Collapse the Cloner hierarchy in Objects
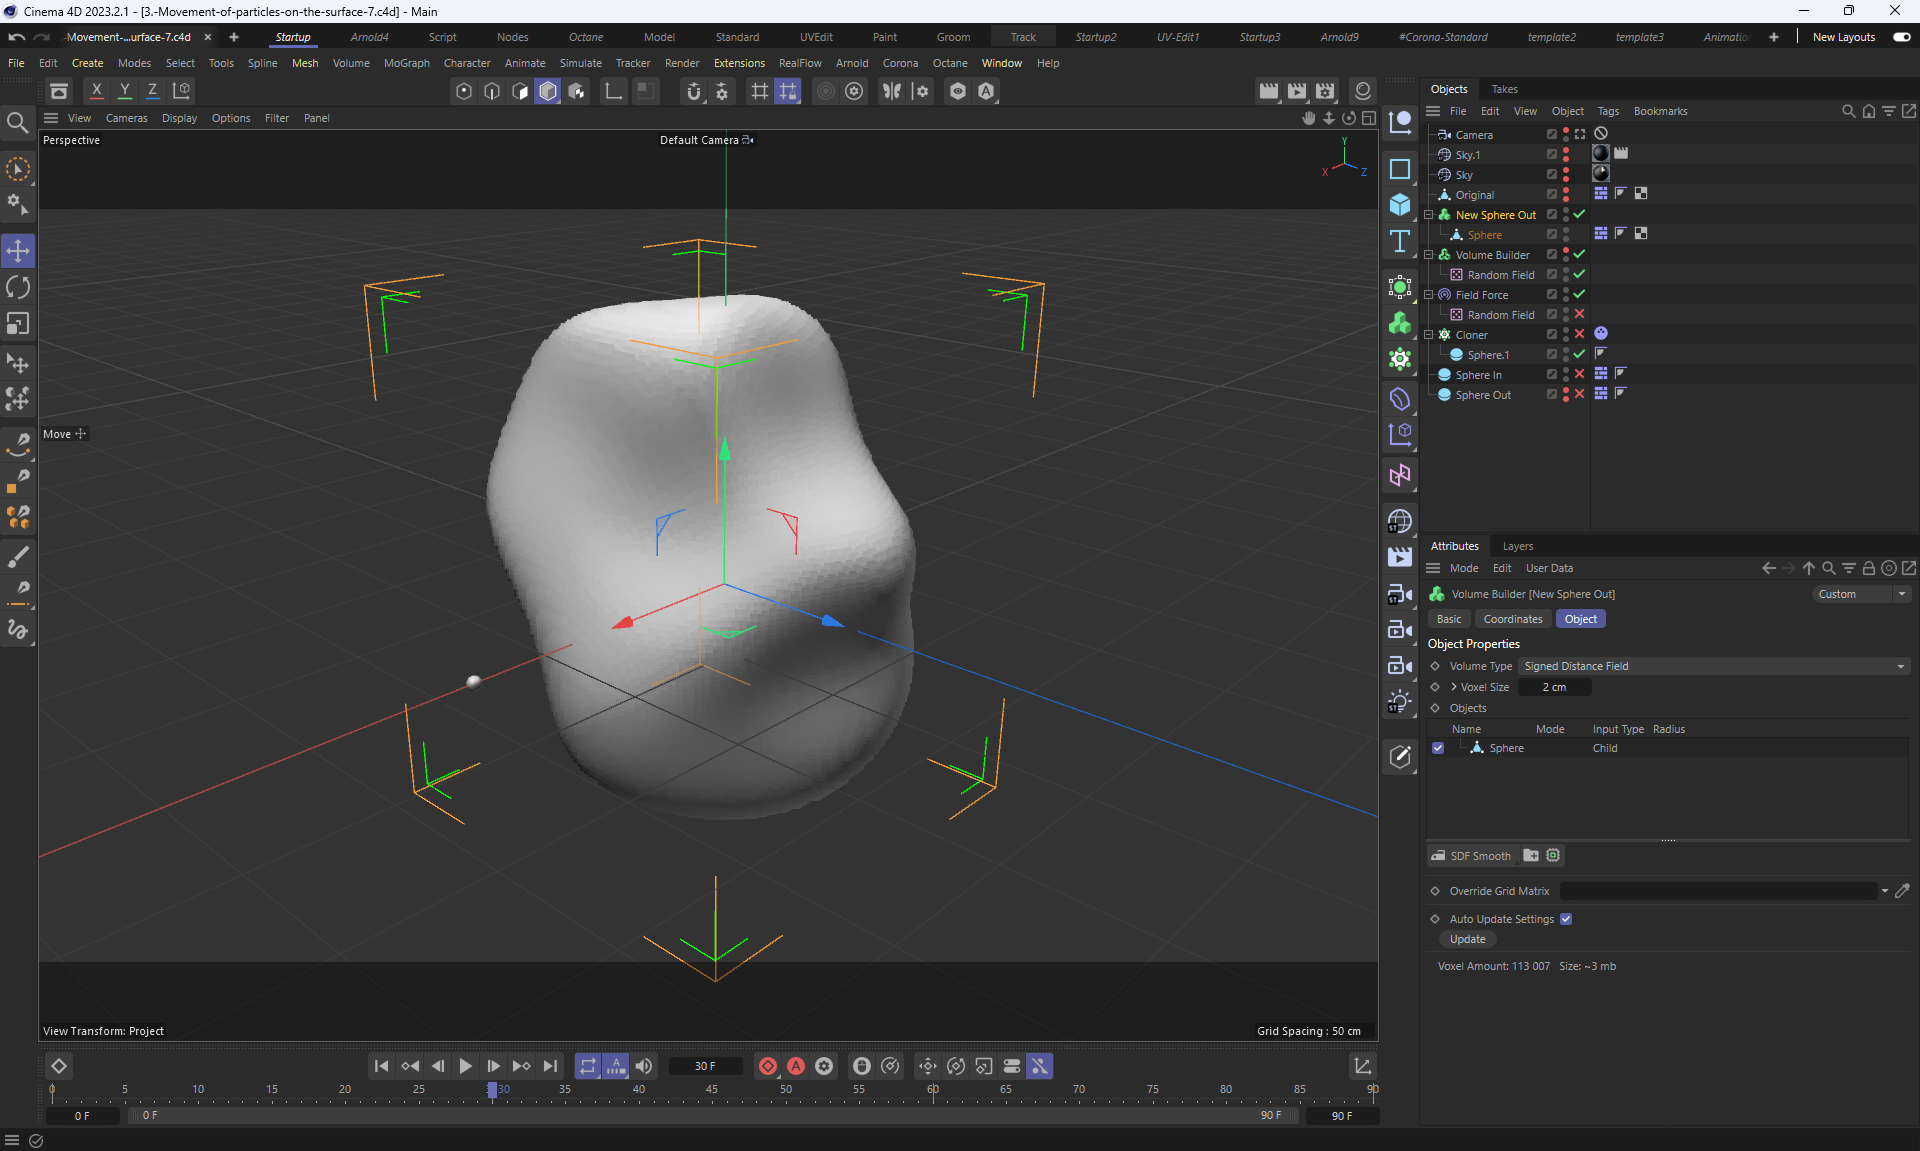 1429,335
